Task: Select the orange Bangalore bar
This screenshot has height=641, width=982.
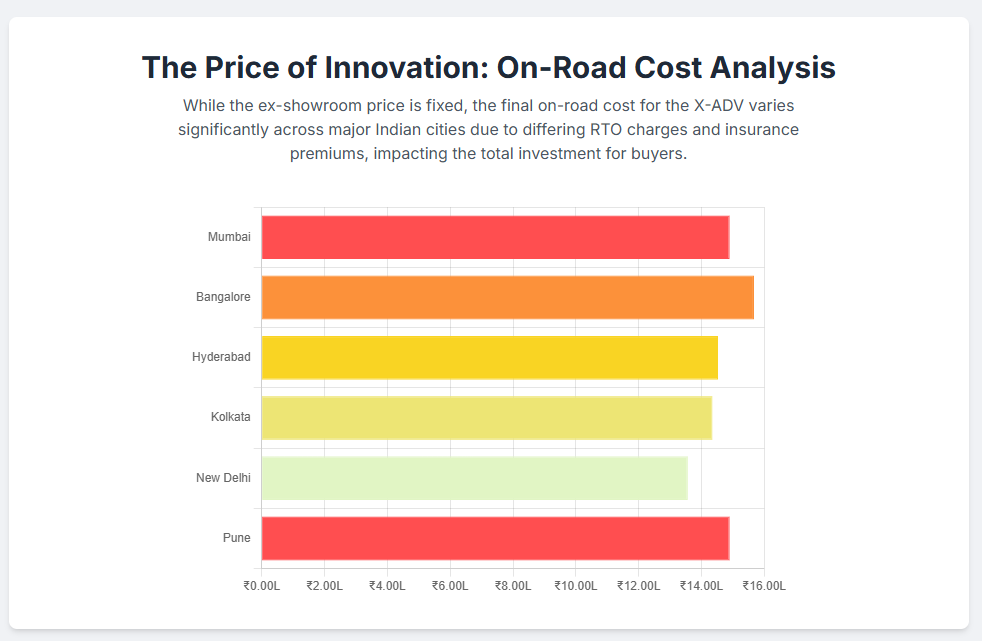Action: (507, 297)
